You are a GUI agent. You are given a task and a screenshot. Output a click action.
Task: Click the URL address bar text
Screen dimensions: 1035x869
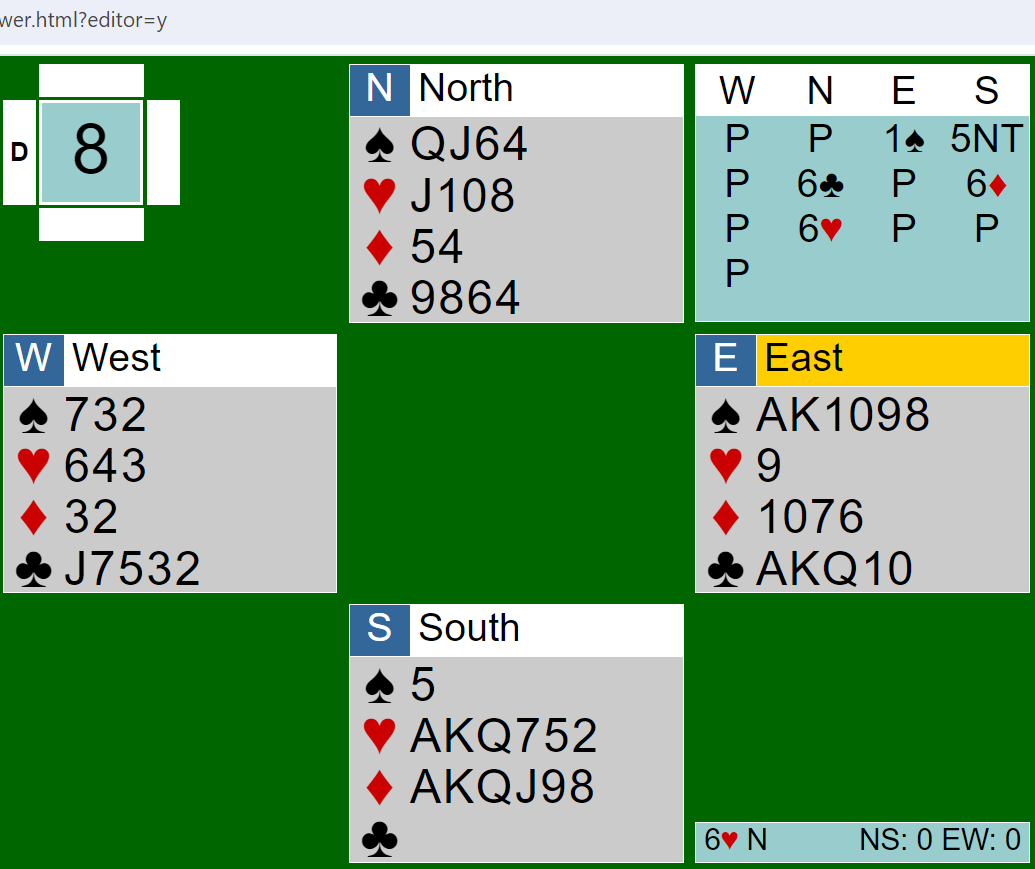coord(83,21)
